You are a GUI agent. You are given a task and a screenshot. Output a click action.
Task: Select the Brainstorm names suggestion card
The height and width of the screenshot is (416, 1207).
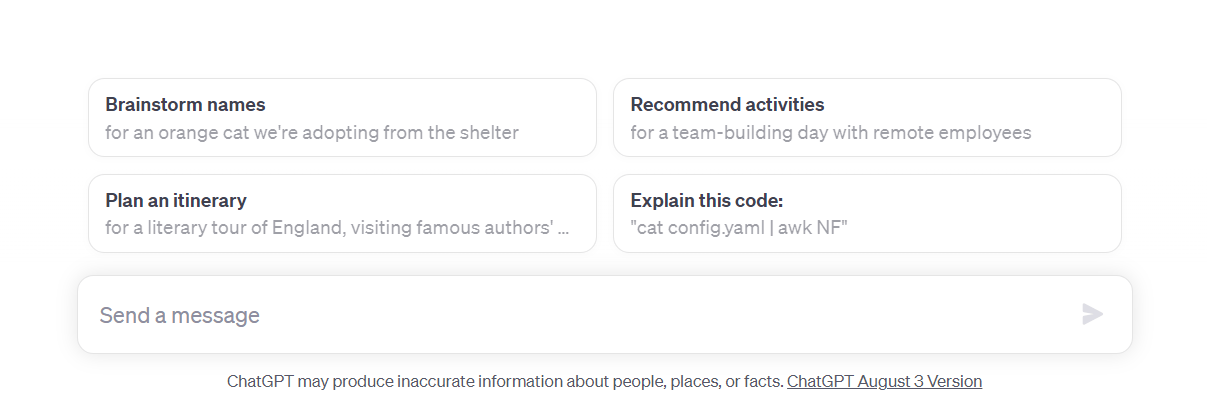click(x=342, y=118)
